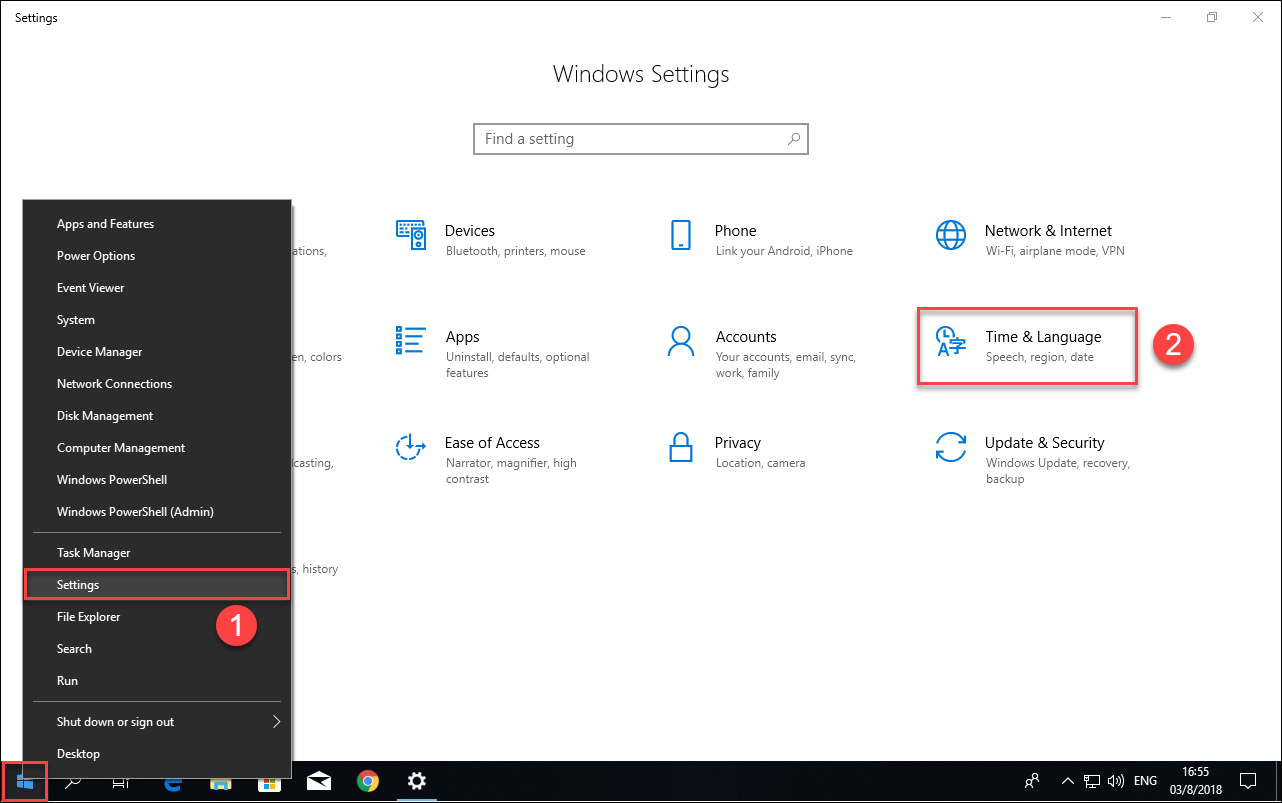
Task: Open the Accounts category title
Action: click(x=746, y=337)
